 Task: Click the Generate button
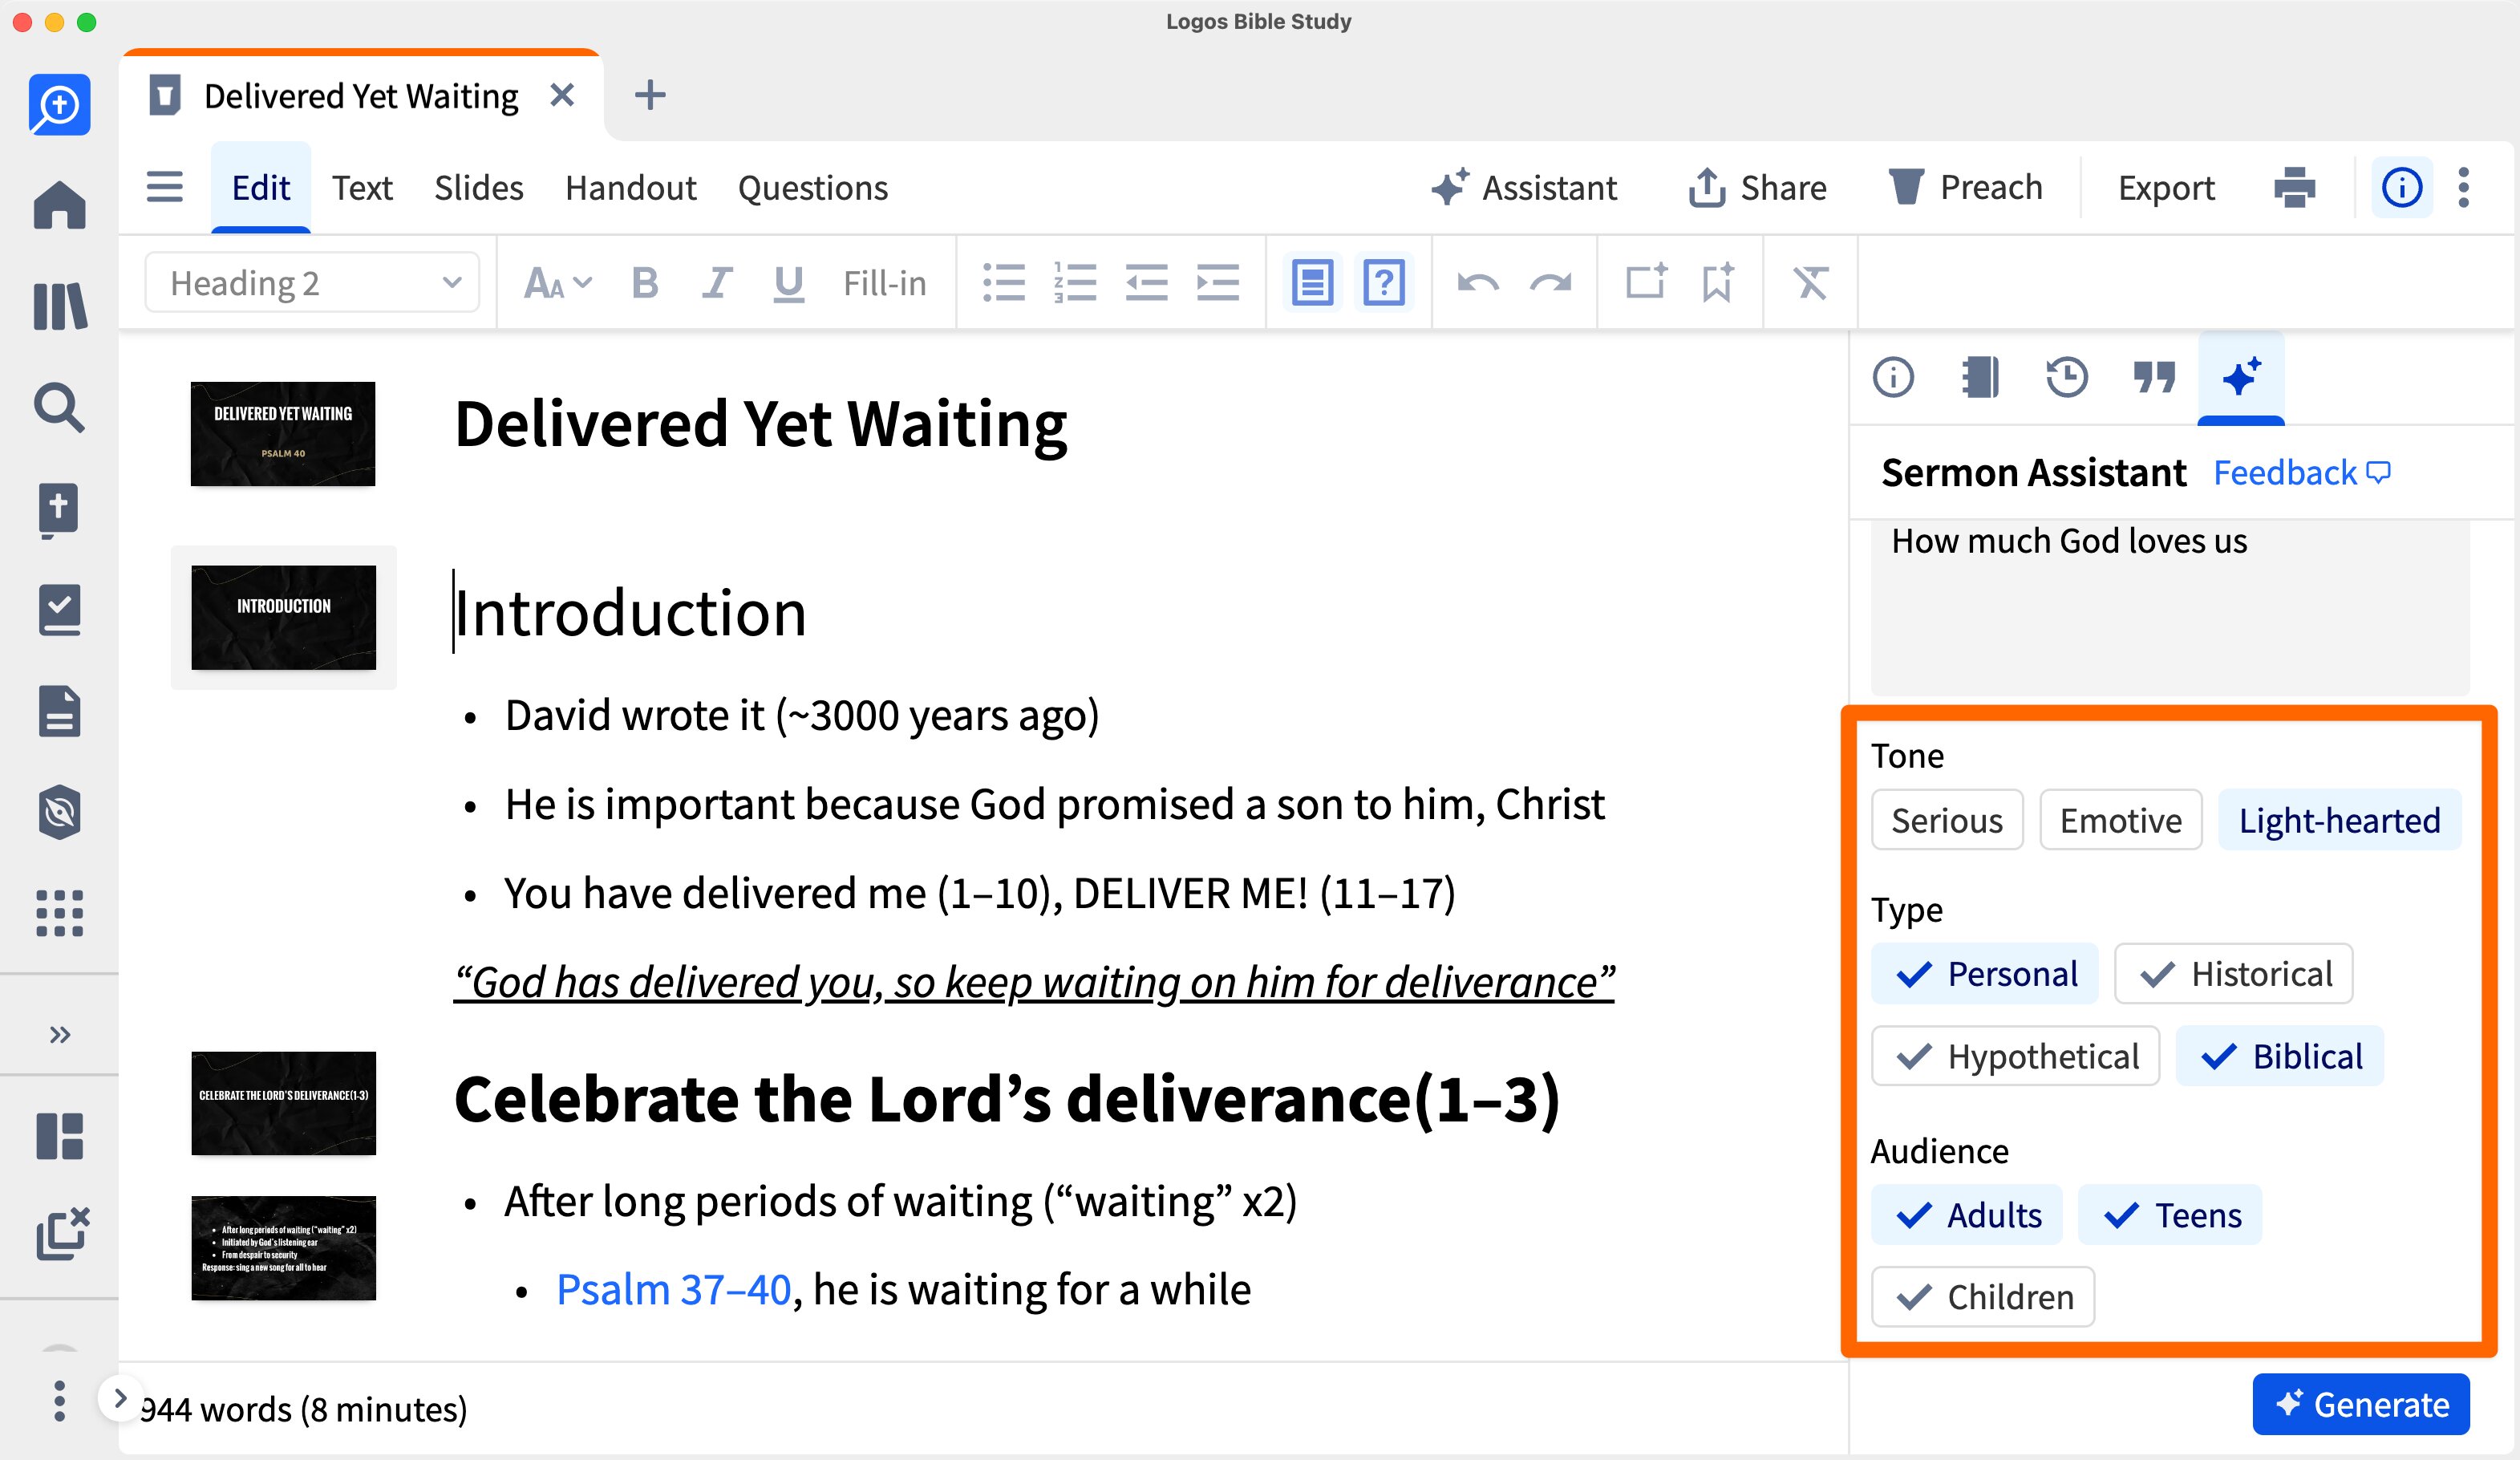[2361, 1404]
